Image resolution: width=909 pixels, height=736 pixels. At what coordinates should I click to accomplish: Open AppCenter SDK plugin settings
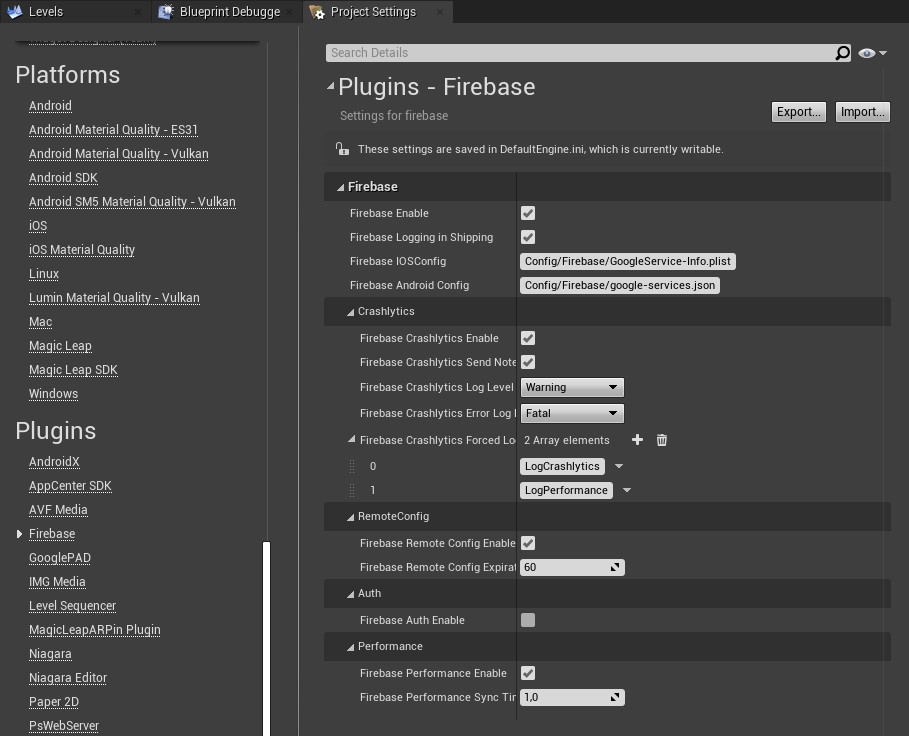[70, 486]
